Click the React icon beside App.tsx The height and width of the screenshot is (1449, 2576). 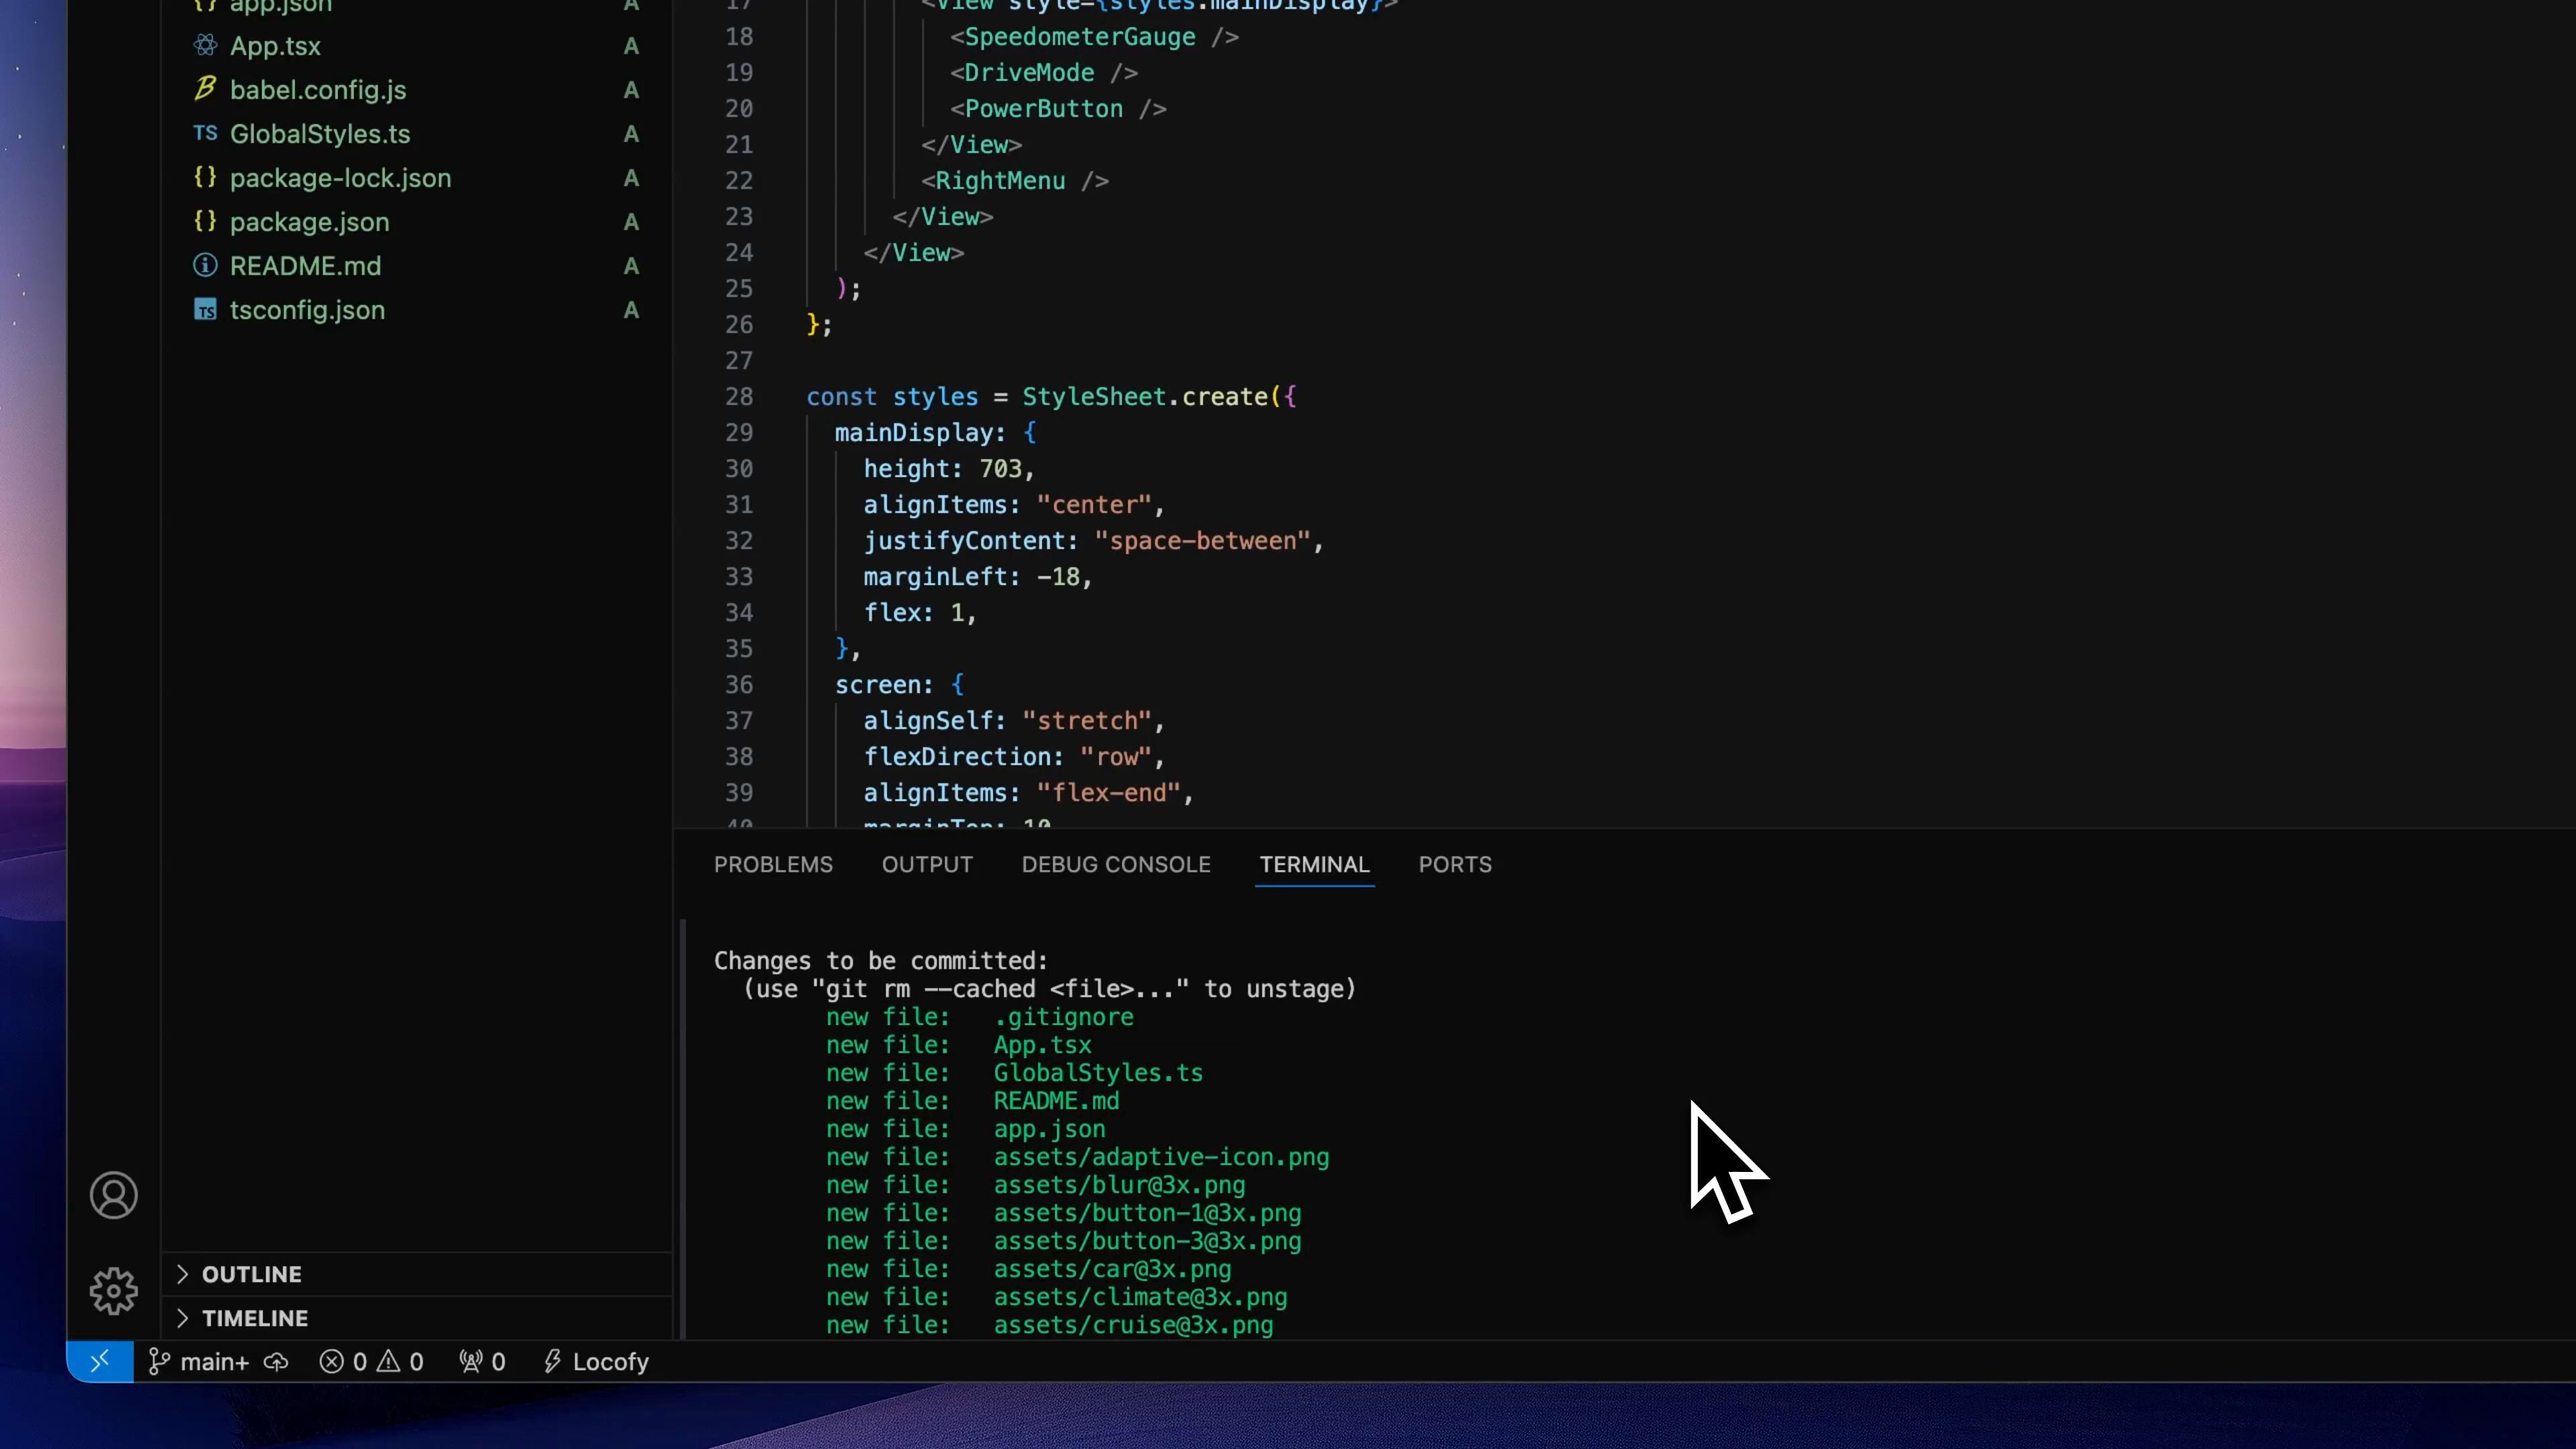coord(205,45)
